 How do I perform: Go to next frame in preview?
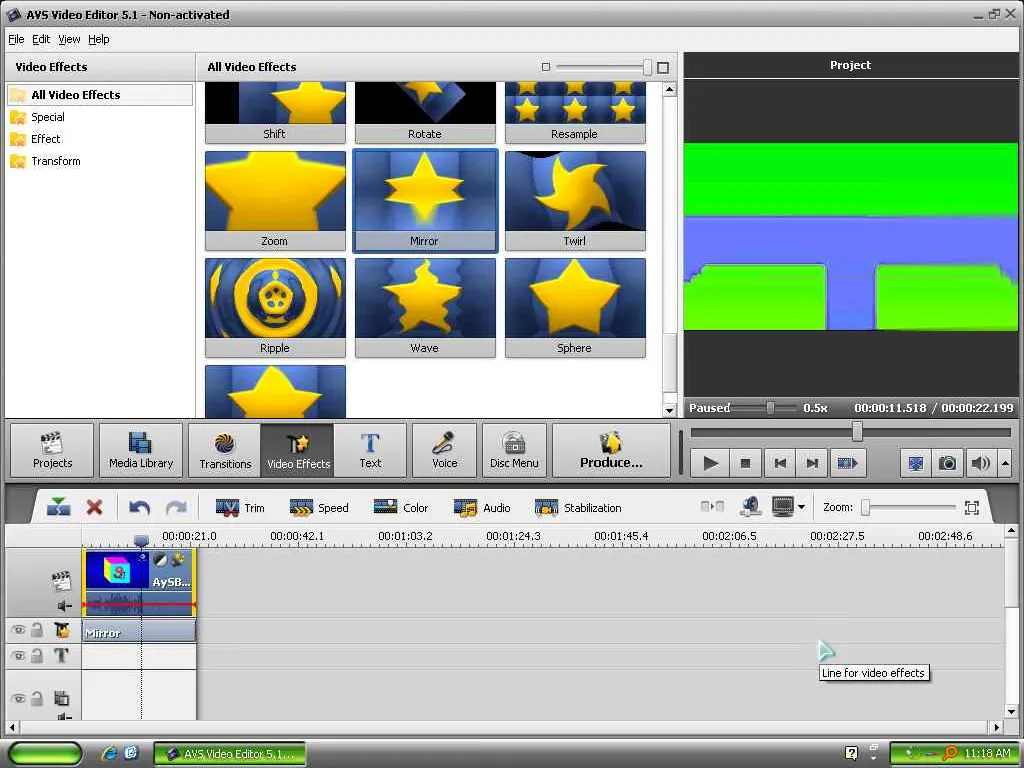(x=812, y=463)
